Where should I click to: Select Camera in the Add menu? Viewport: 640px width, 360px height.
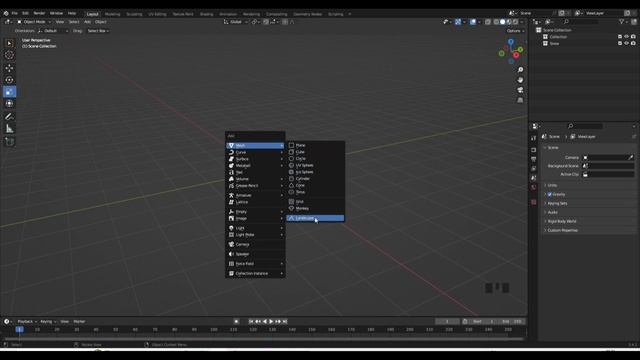255,244
